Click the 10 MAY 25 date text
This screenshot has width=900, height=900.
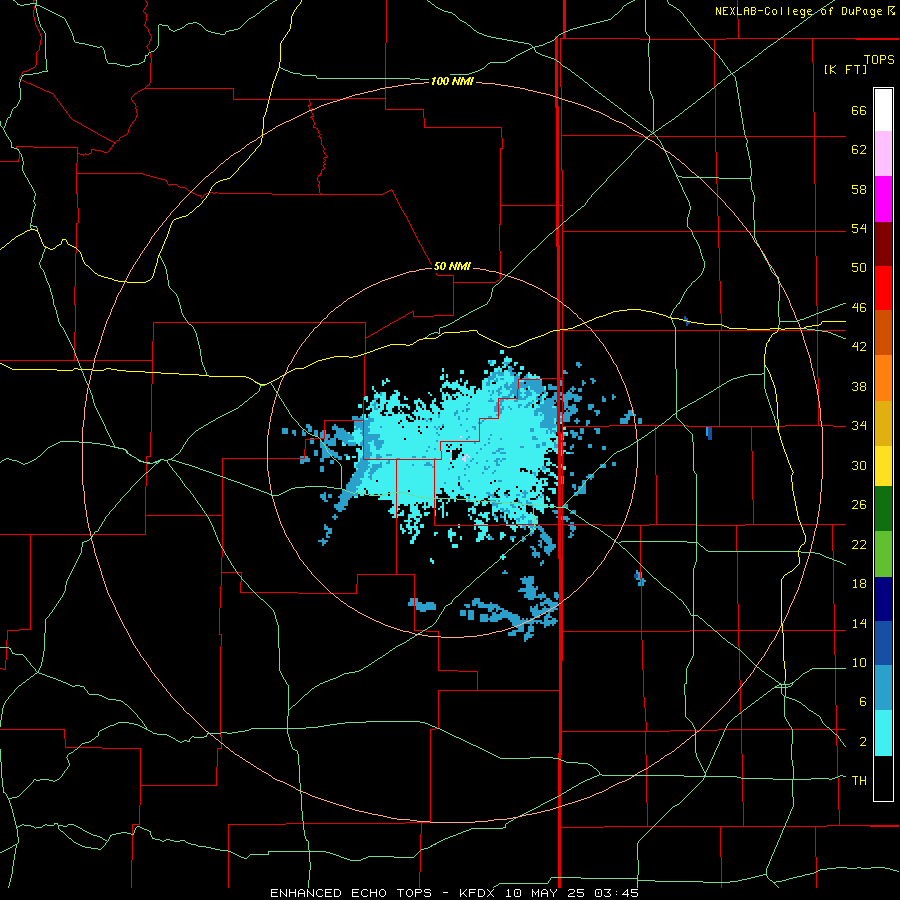[x=547, y=893]
